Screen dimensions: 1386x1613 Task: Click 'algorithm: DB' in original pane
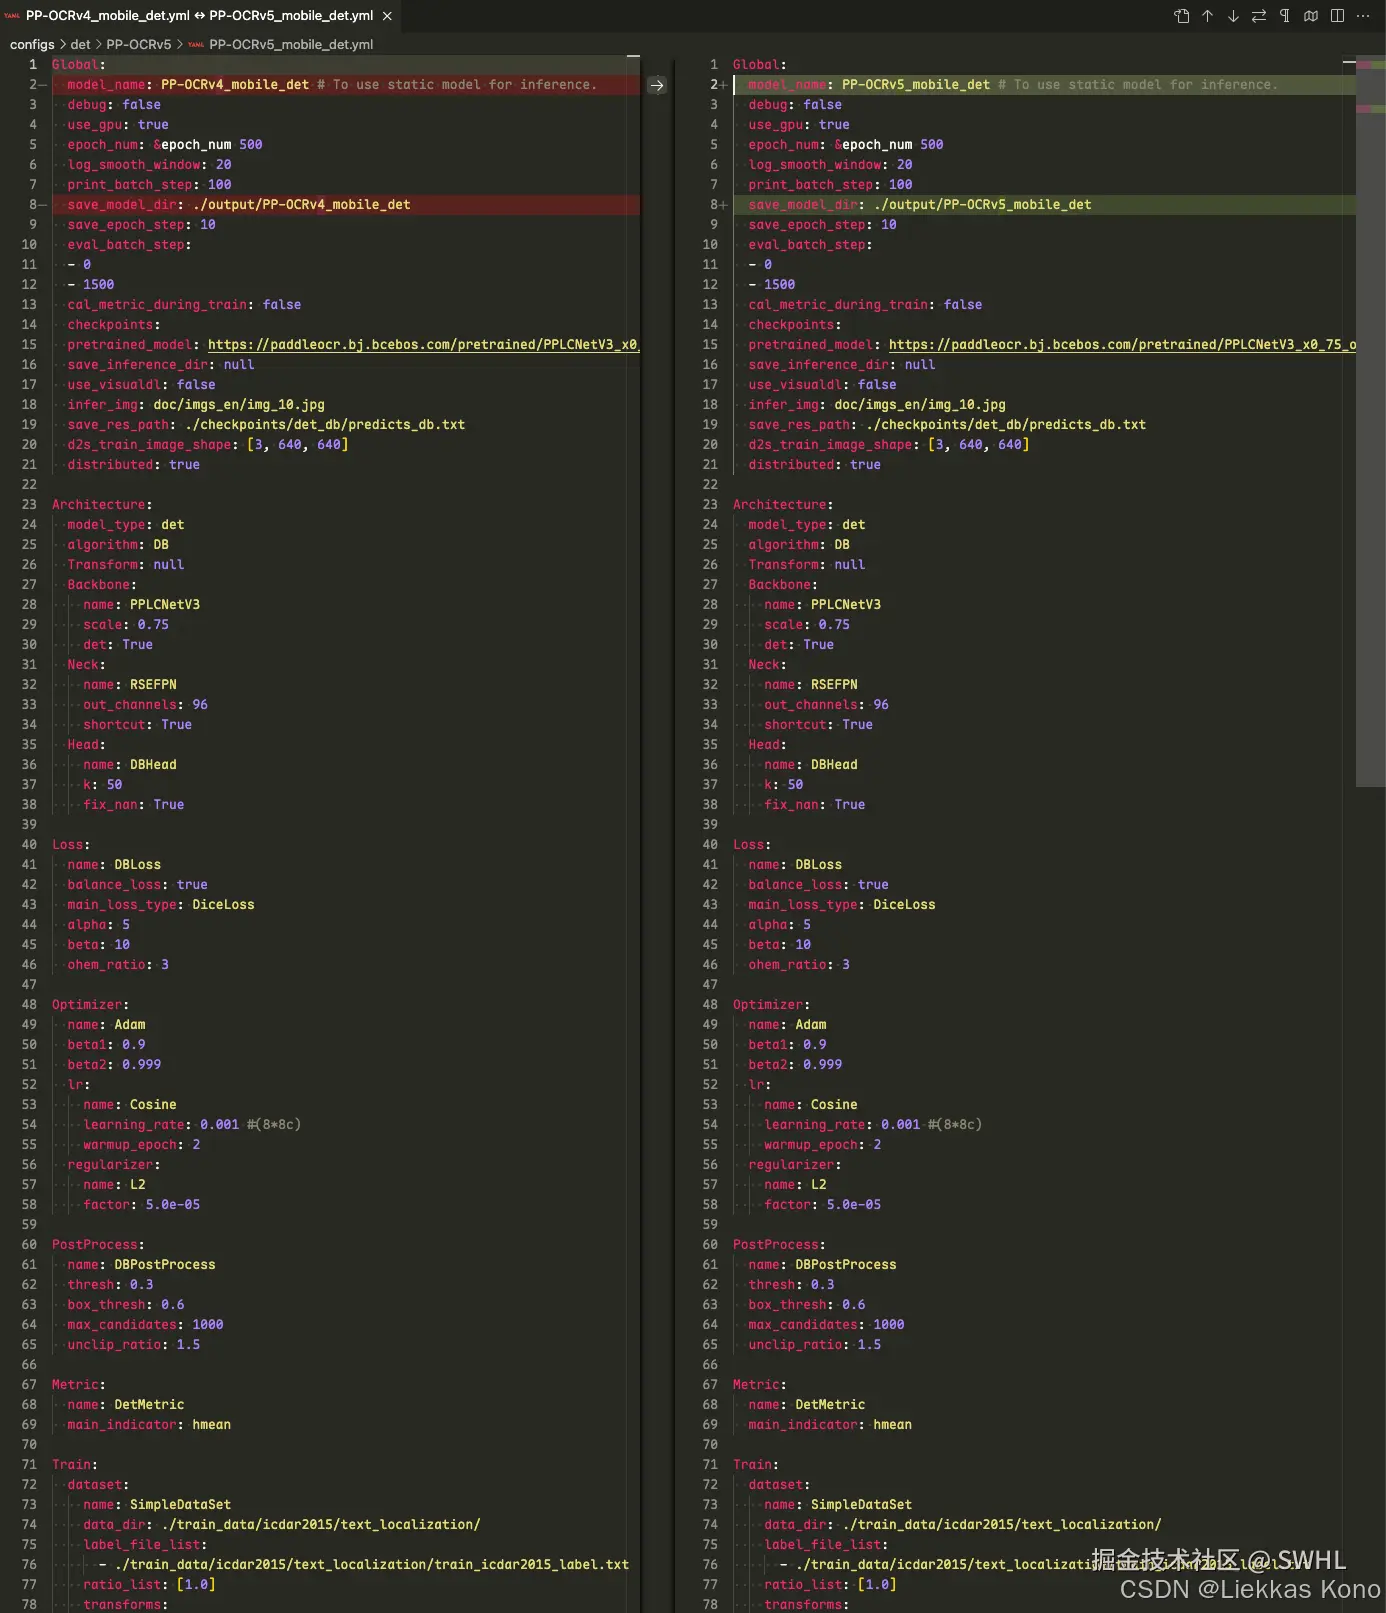click(x=118, y=545)
